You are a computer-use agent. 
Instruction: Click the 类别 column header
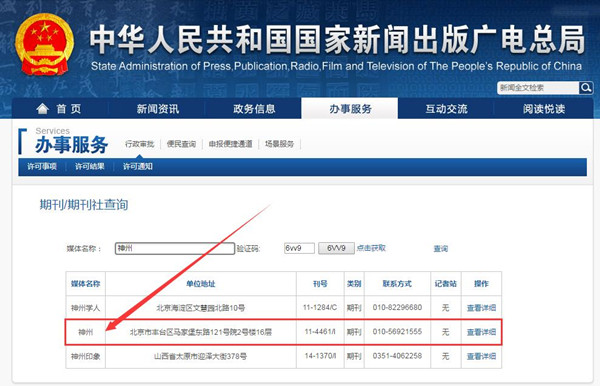pos(354,284)
